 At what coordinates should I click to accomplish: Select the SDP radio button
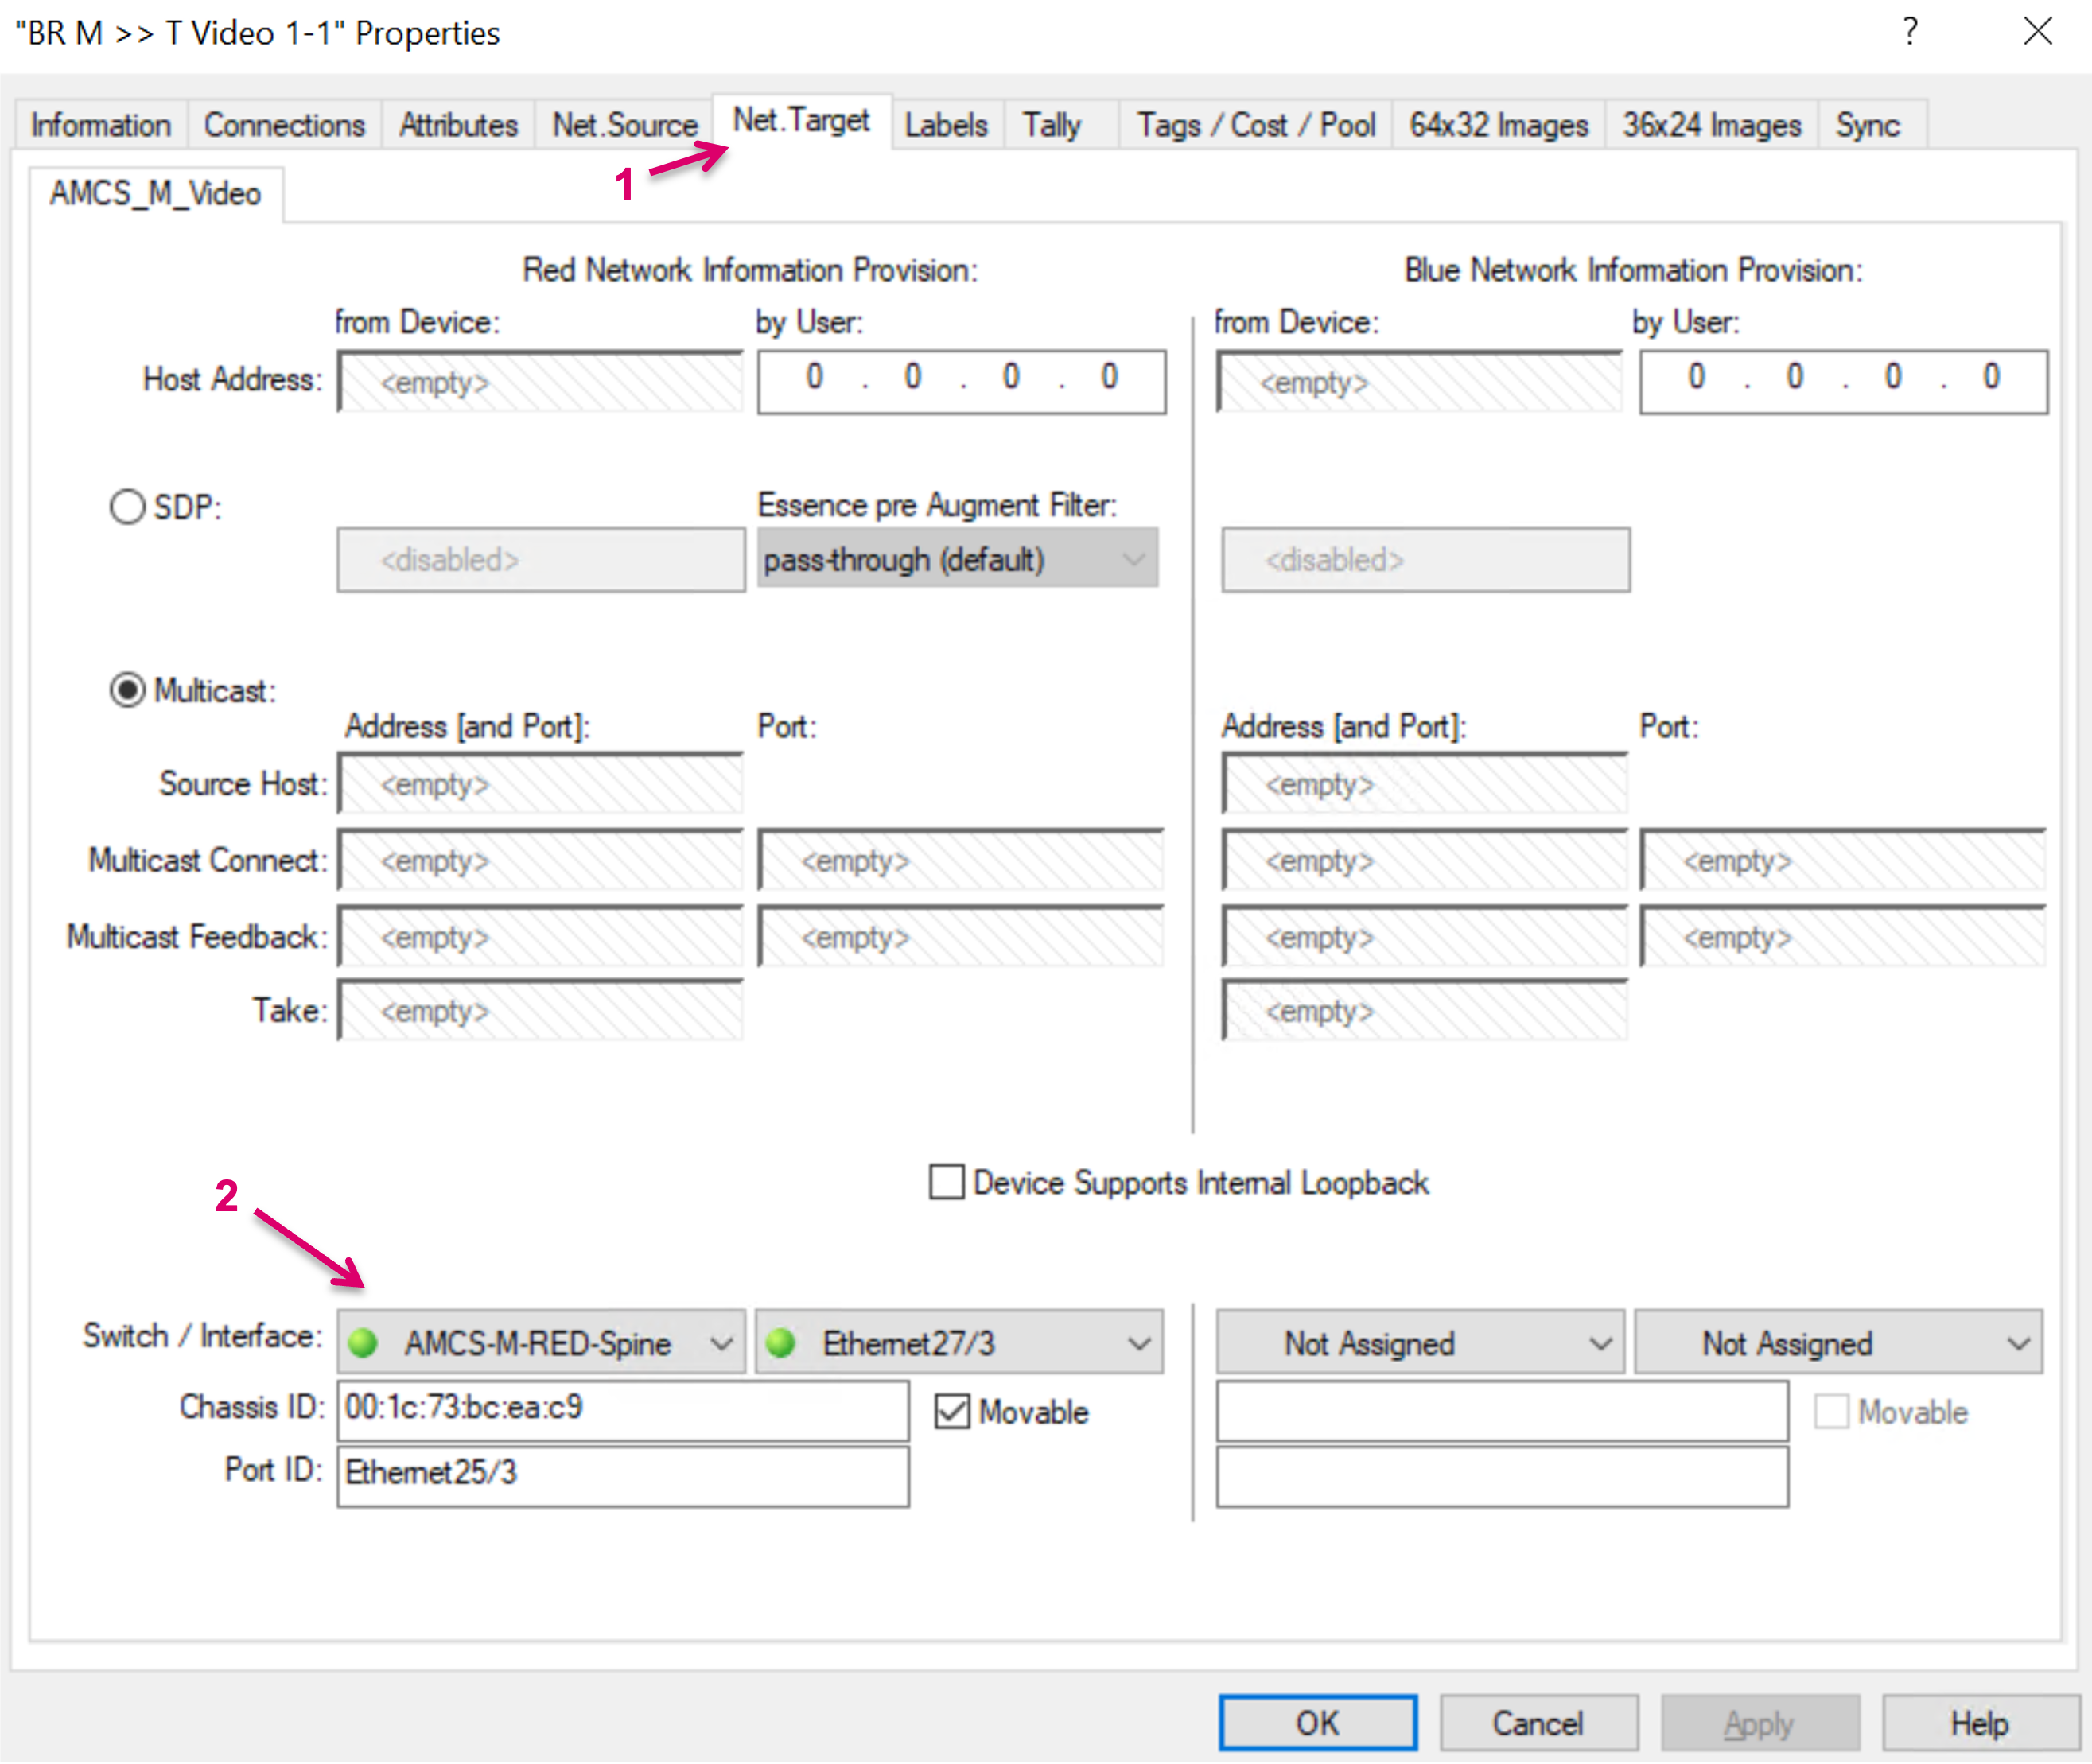pos(127,506)
